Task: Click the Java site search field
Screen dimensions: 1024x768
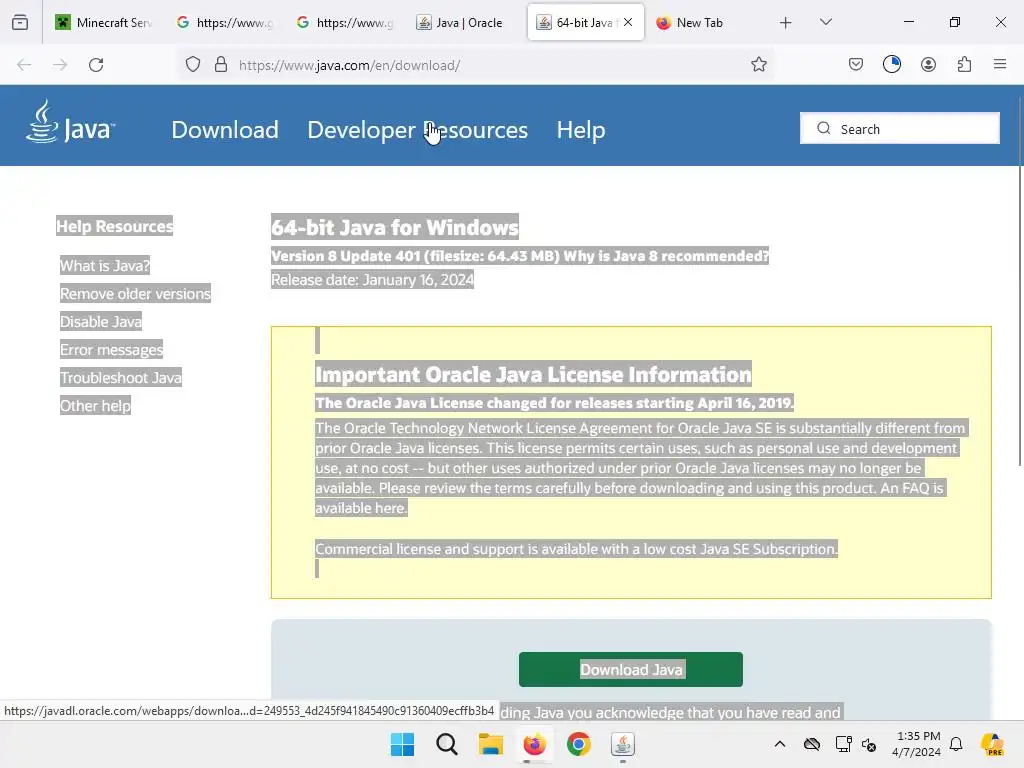Action: [x=899, y=128]
